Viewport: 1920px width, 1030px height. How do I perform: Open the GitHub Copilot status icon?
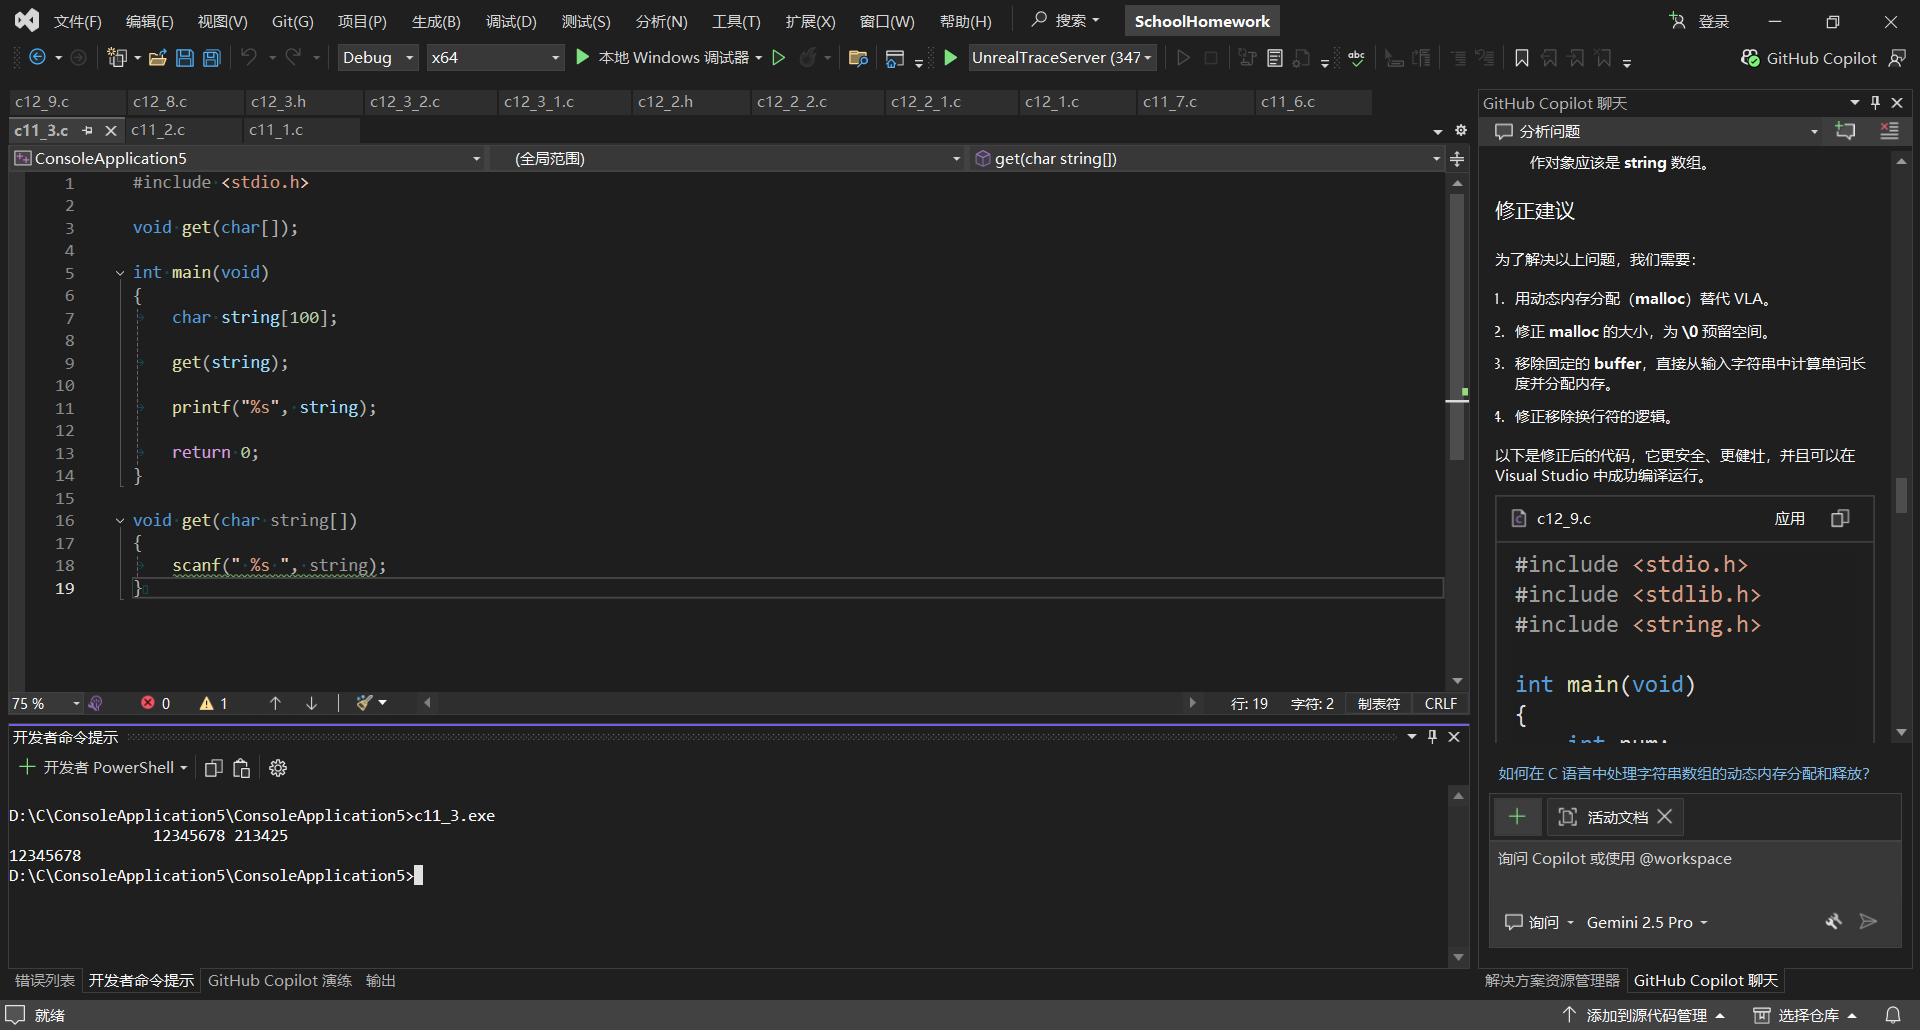pyautogui.click(x=1750, y=58)
